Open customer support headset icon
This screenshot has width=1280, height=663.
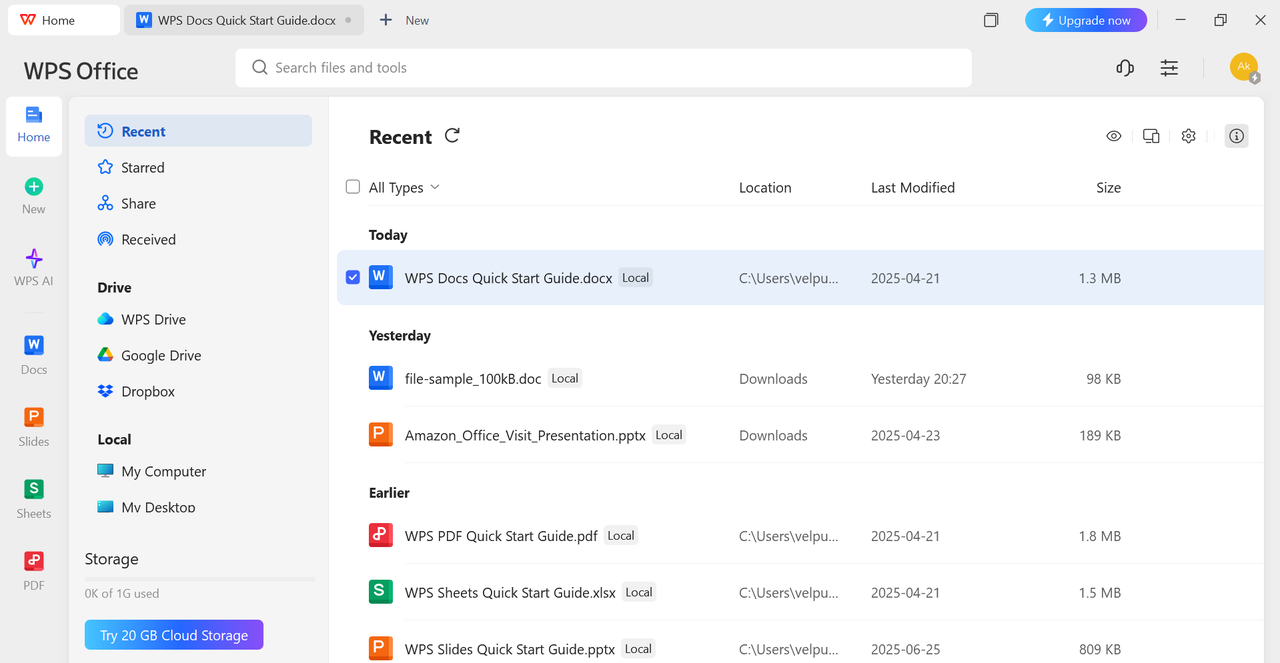coord(1125,68)
